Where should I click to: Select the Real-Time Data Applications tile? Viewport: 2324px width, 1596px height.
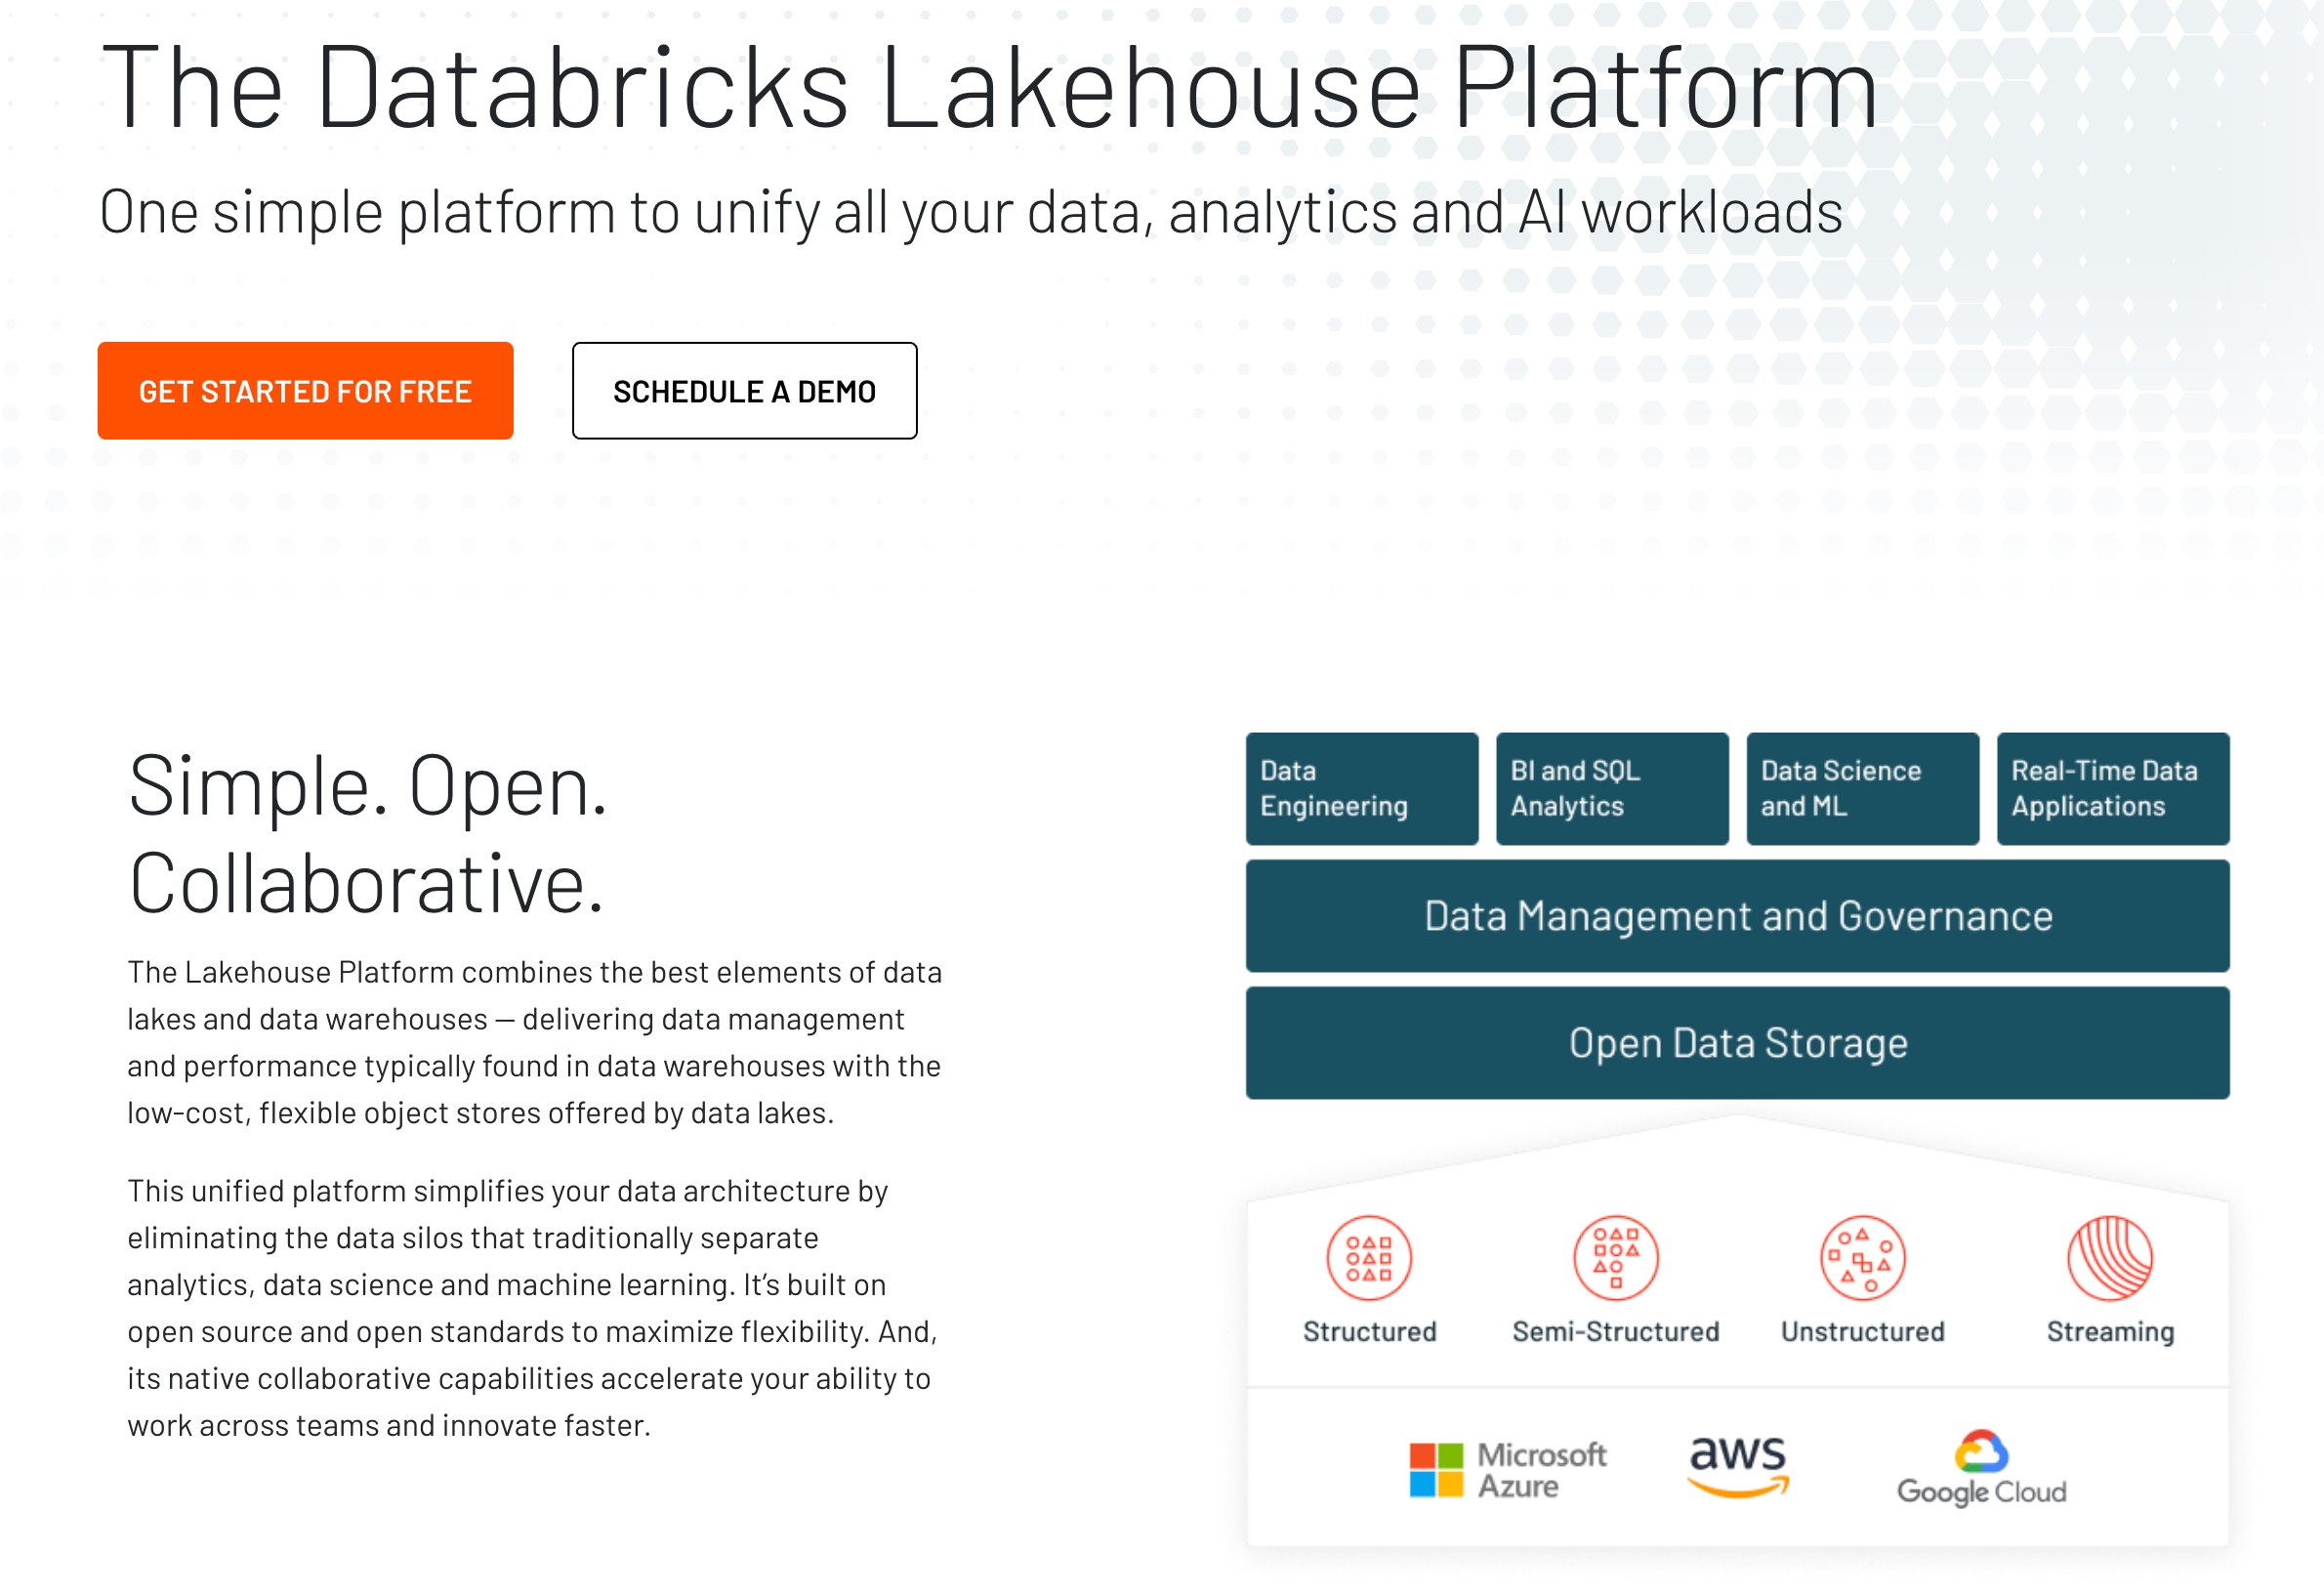coord(2112,788)
